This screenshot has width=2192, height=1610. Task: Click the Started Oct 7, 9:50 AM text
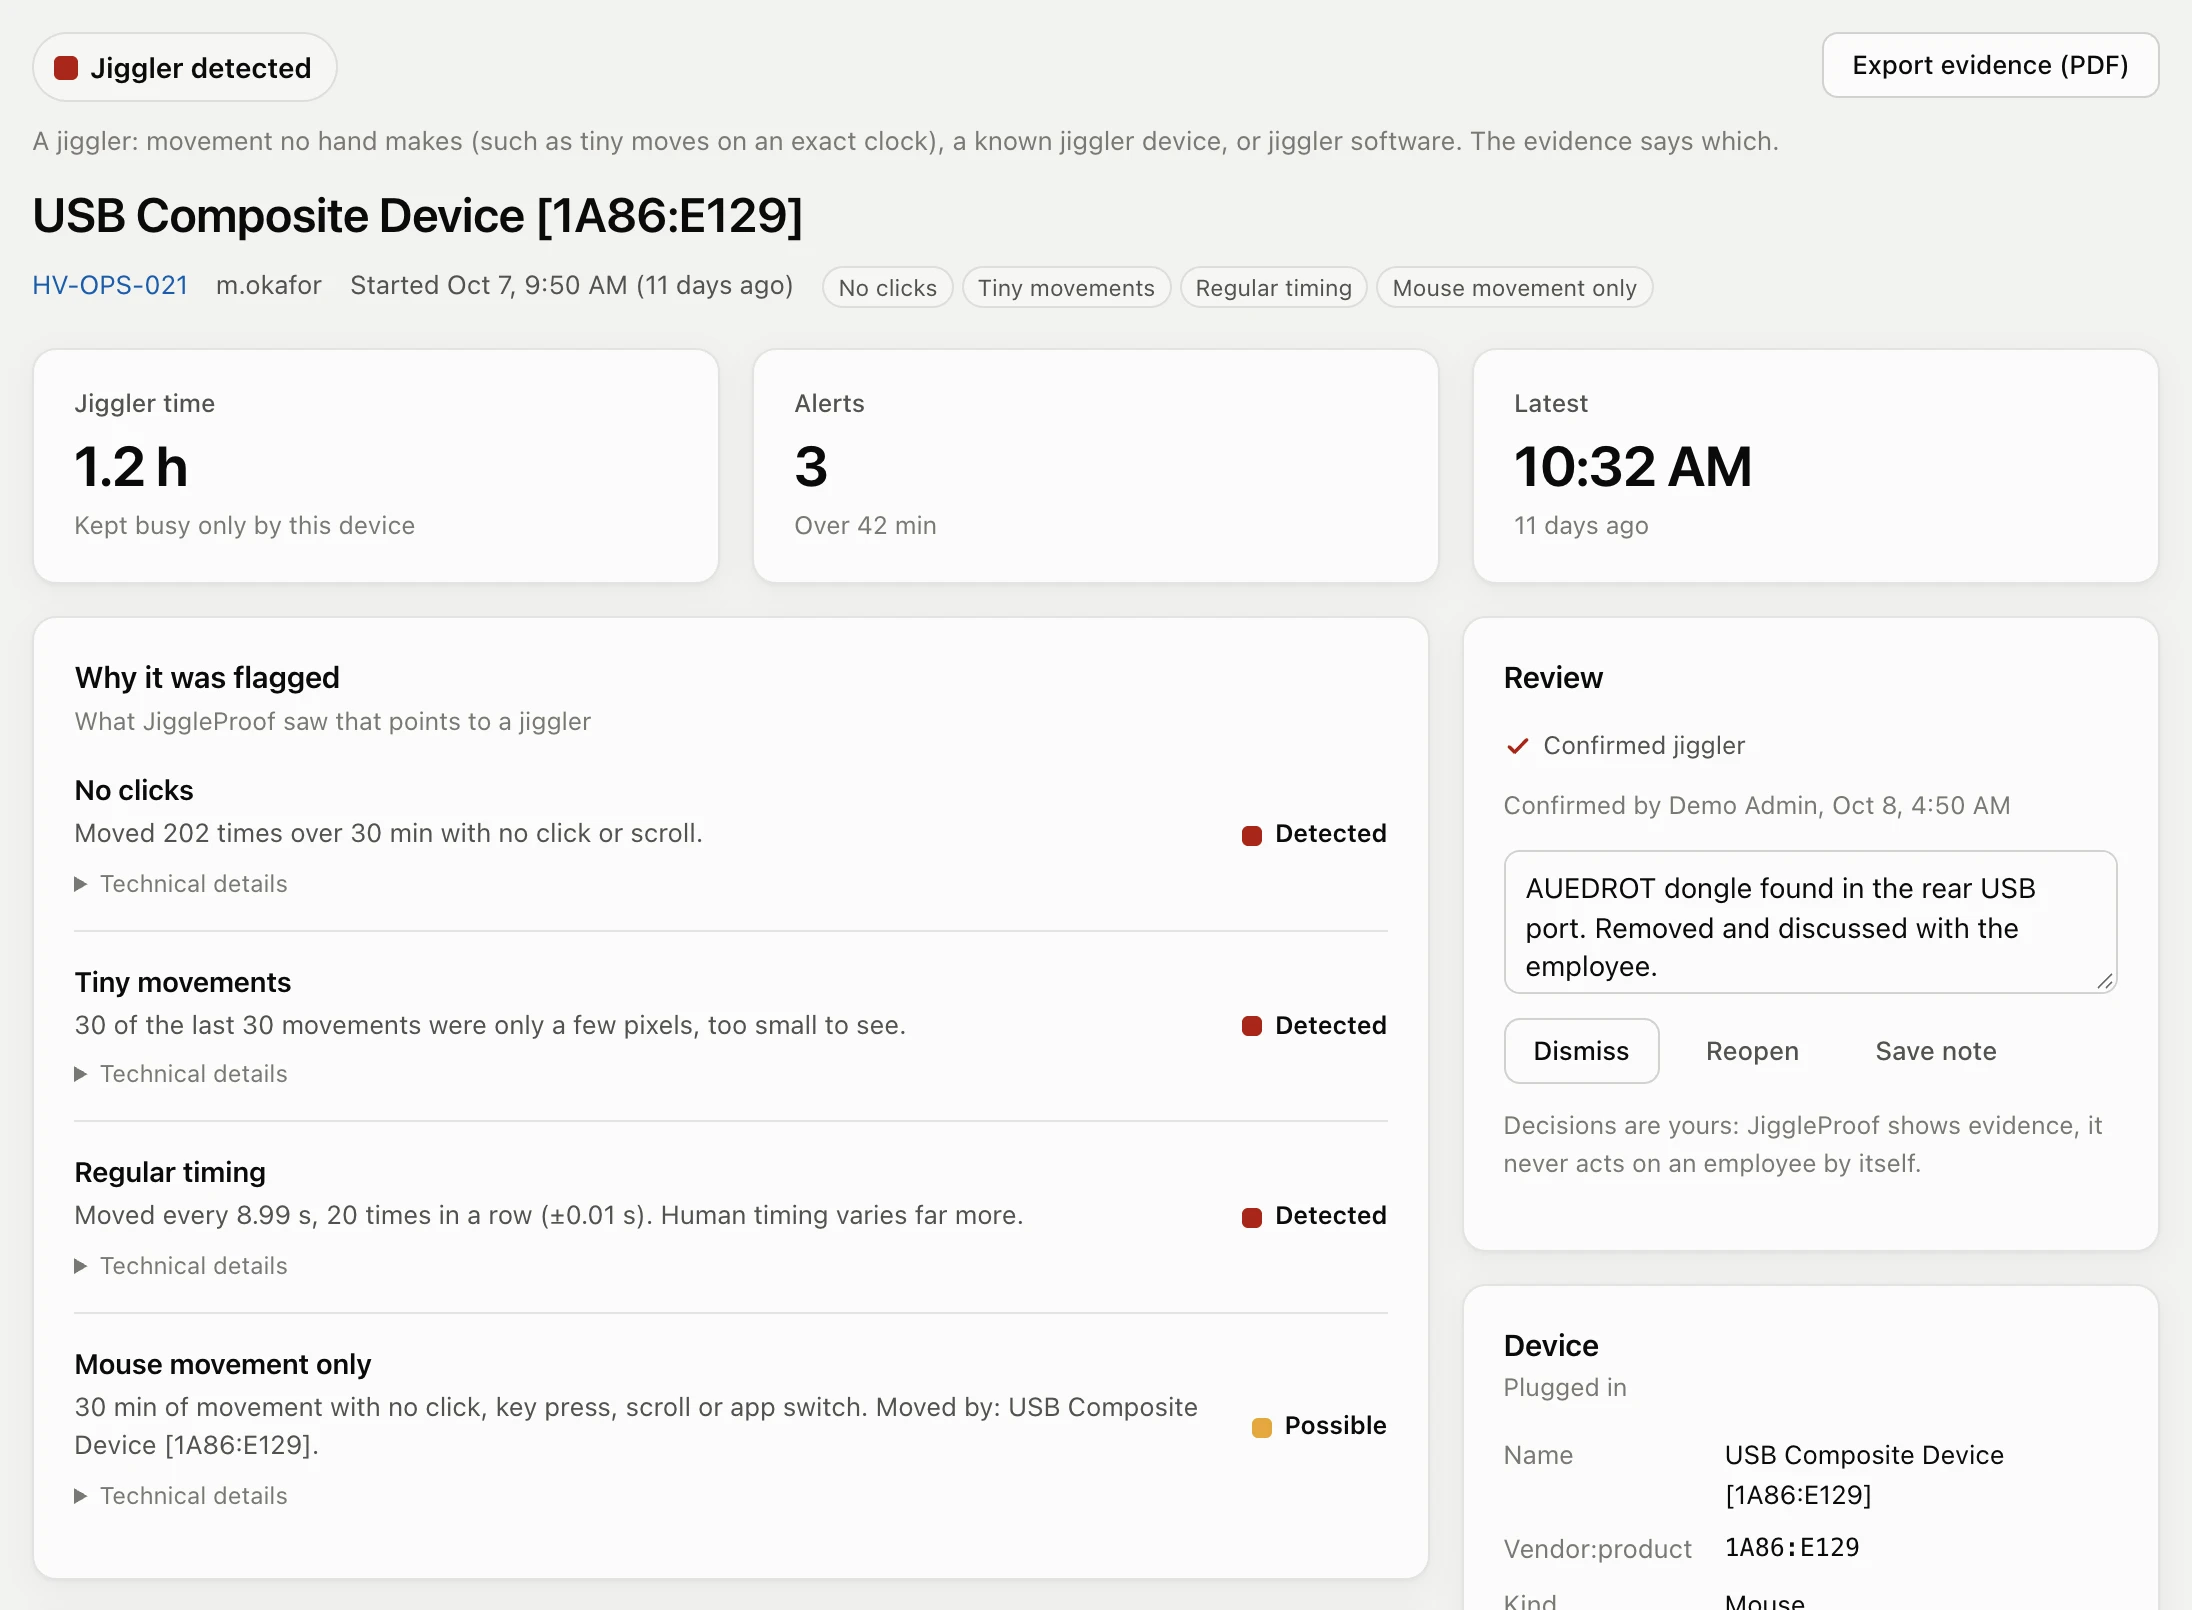point(489,286)
